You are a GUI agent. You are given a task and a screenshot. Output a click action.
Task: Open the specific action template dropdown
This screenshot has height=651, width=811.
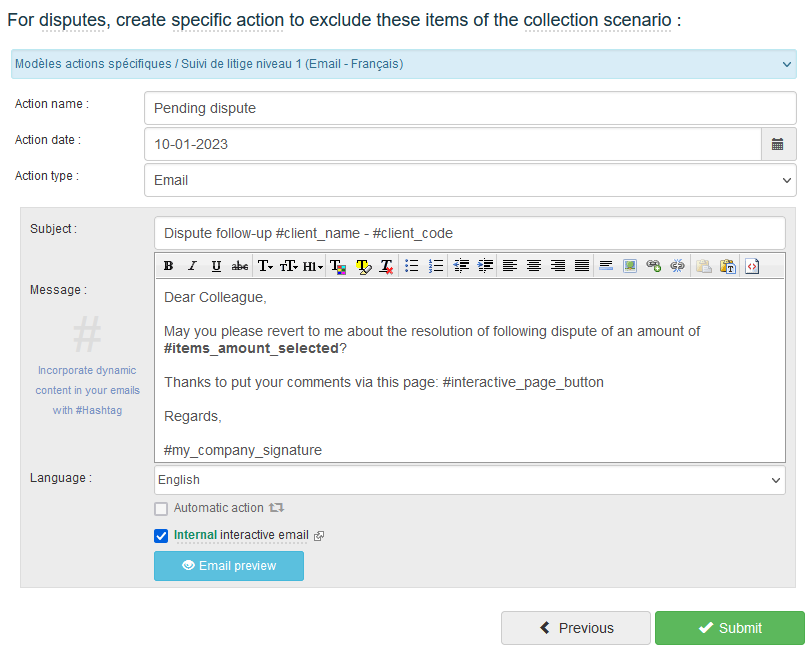point(404,64)
